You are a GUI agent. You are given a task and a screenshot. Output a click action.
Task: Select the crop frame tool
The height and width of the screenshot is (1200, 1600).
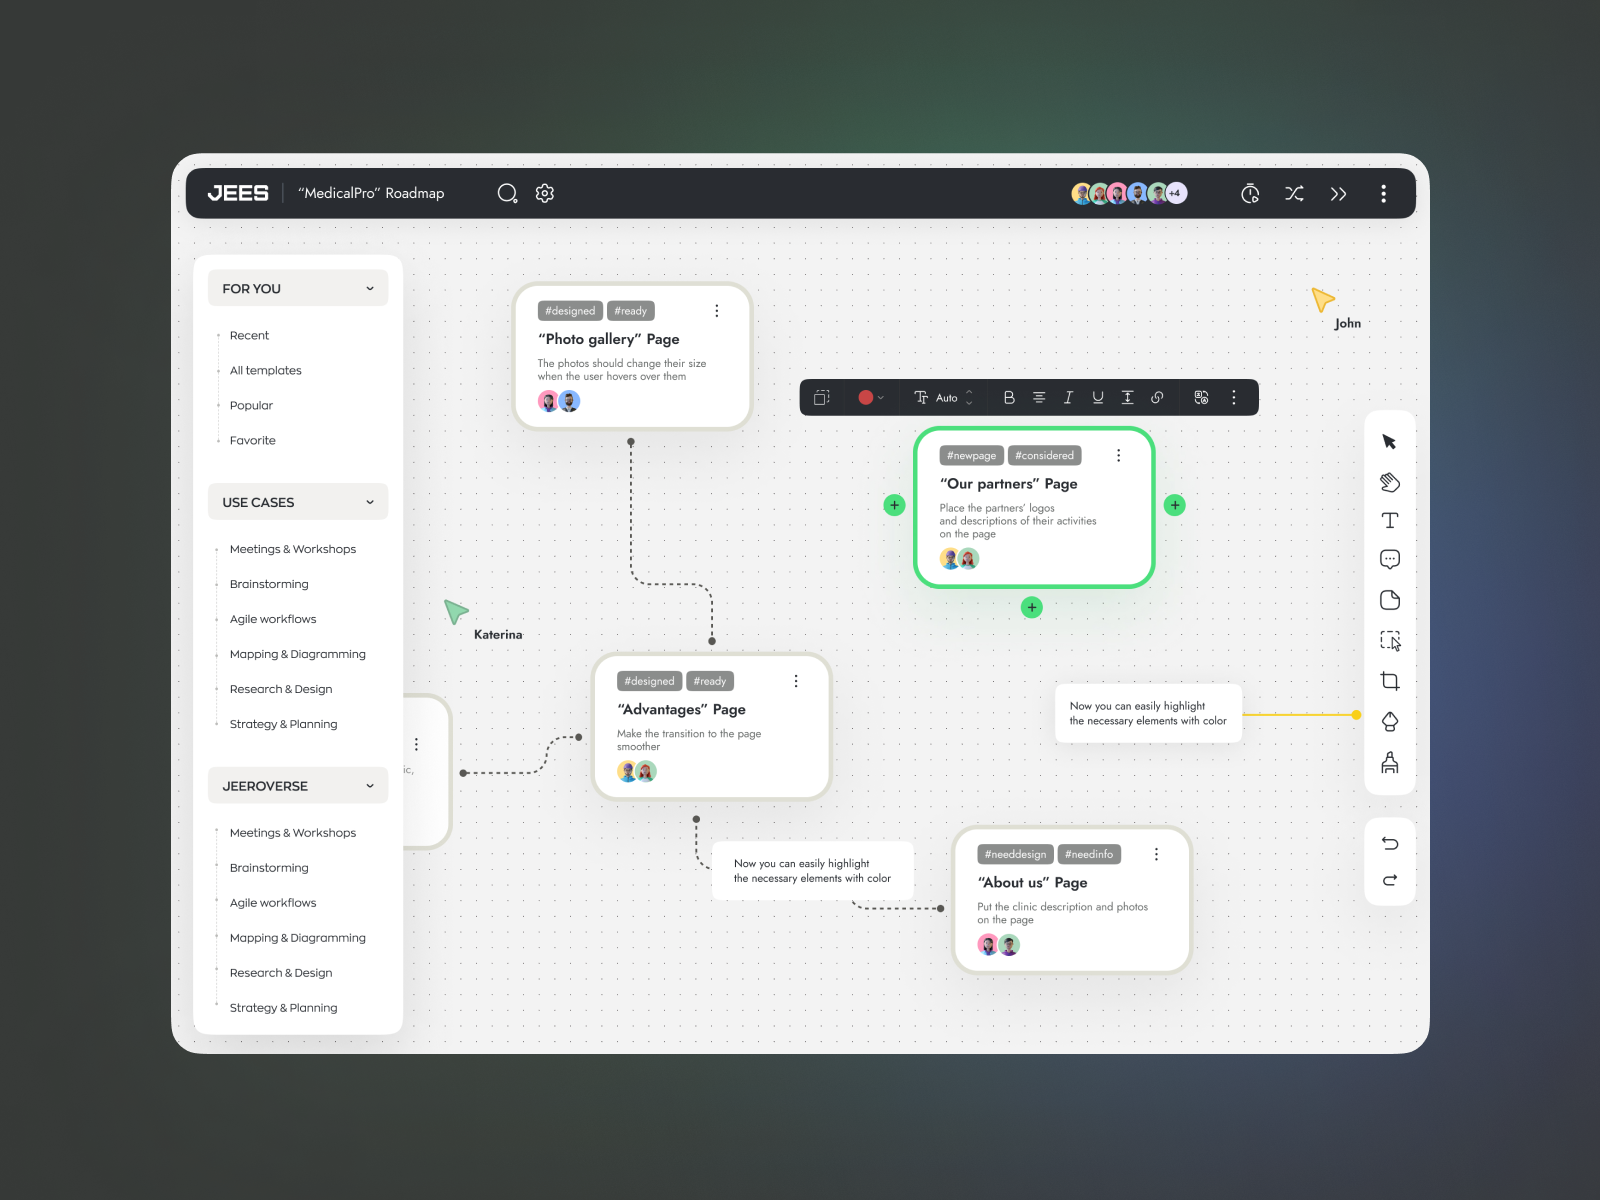pyautogui.click(x=1390, y=681)
